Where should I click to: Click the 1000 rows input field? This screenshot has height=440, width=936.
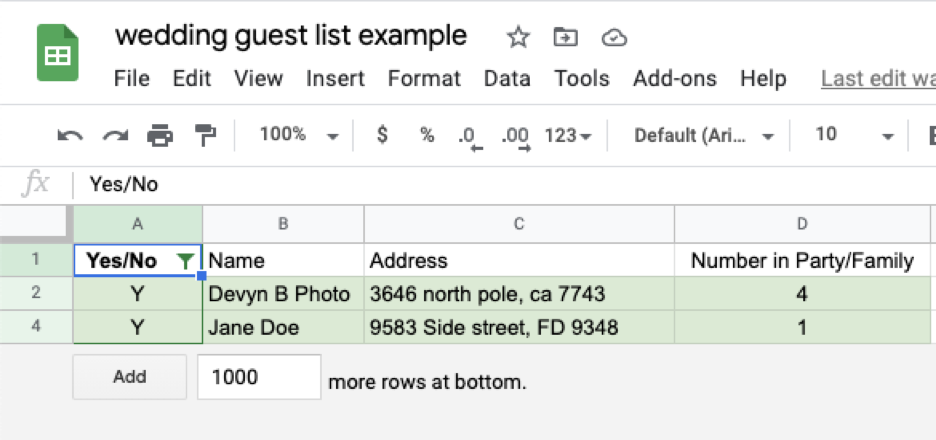[x=259, y=377]
